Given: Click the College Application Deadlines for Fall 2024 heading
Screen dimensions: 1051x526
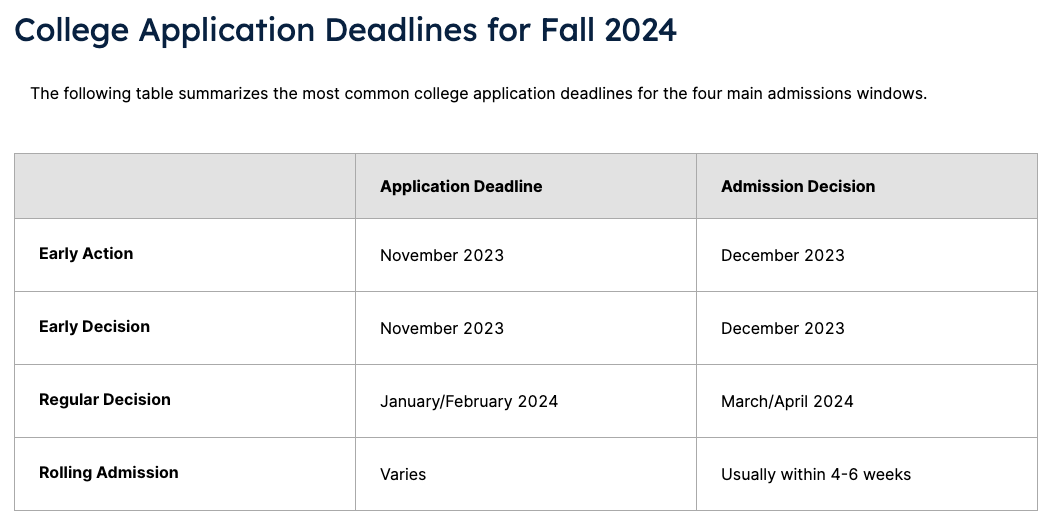Looking at the screenshot, I should (x=345, y=31).
